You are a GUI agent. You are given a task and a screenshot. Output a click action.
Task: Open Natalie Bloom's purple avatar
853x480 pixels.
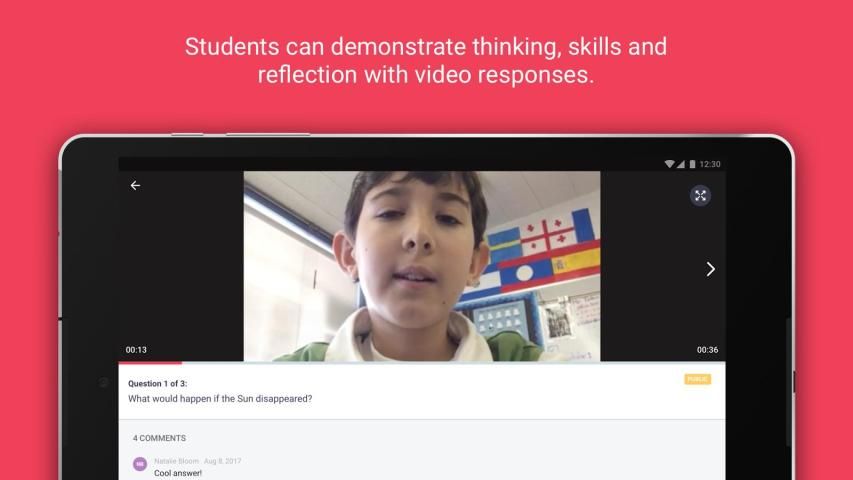point(140,464)
